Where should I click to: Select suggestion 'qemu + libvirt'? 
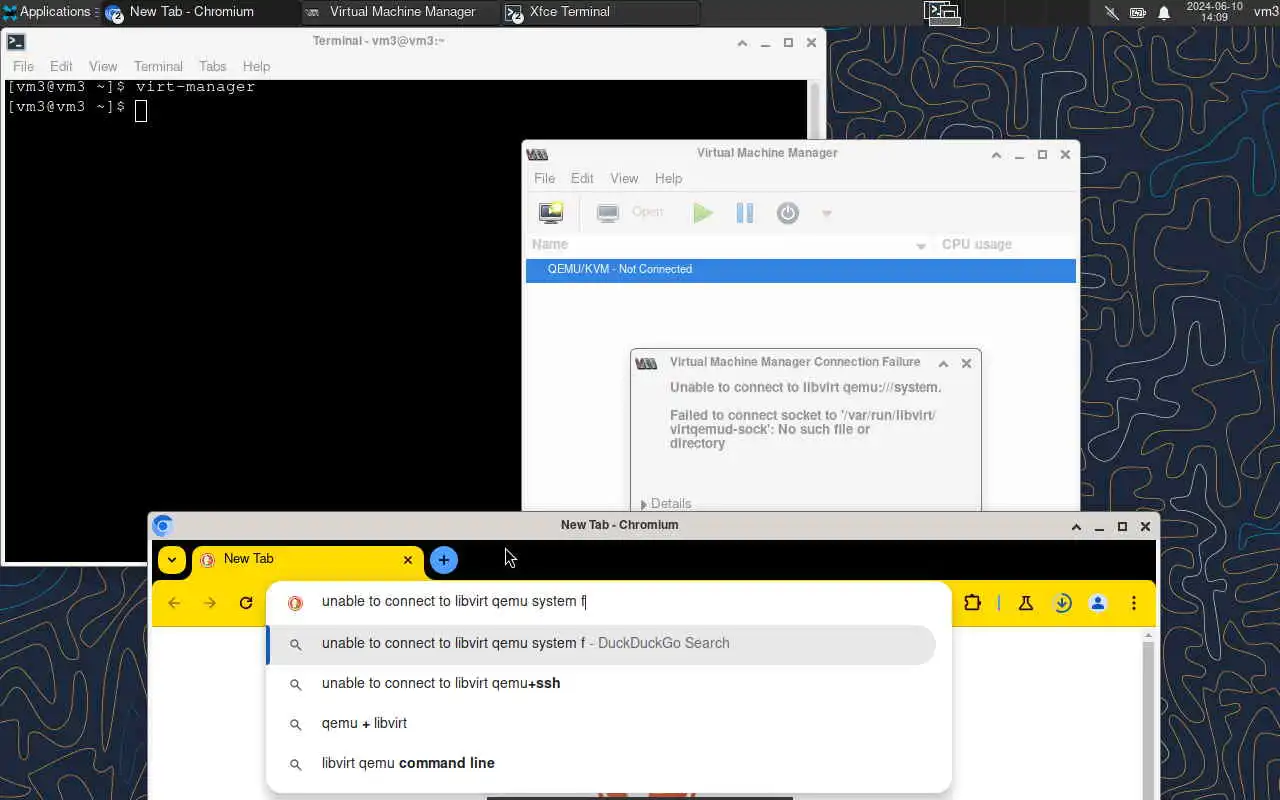tap(601, 724)
